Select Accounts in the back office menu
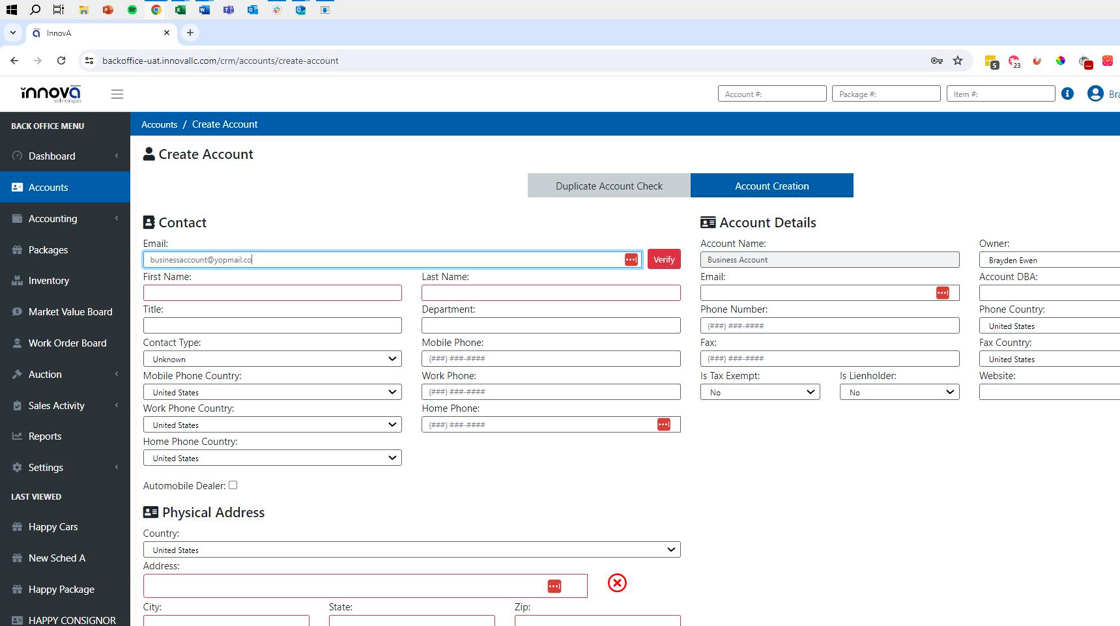 pos(64,187)
